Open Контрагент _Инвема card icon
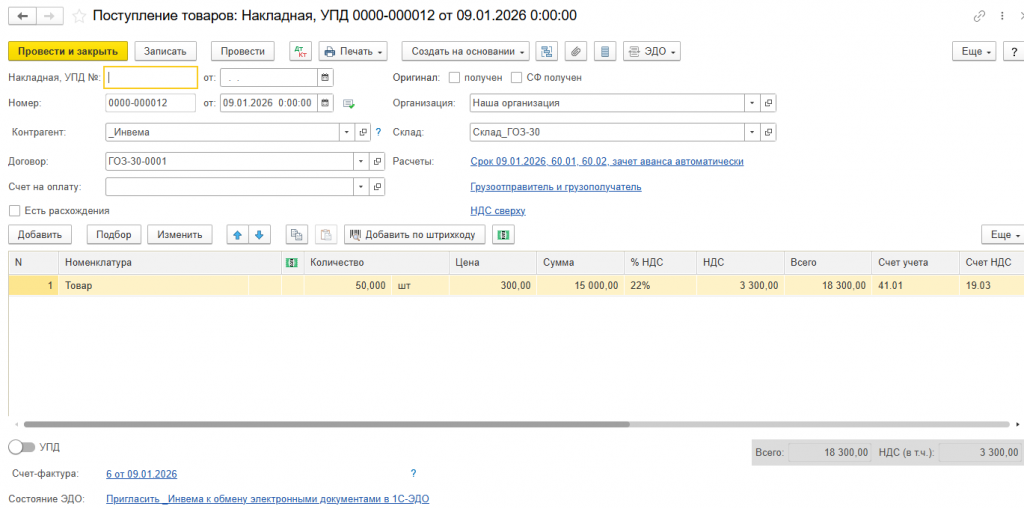 click(363, 132)
